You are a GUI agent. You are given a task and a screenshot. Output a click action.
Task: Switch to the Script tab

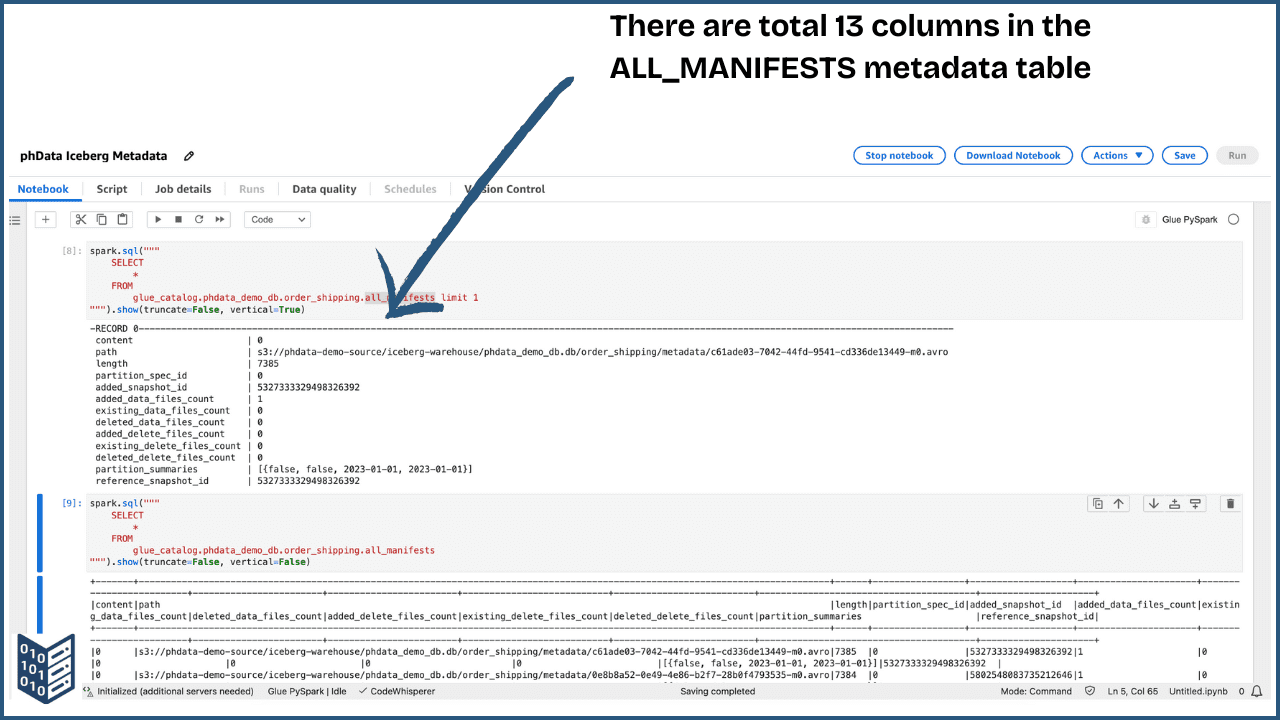point(112,189)
